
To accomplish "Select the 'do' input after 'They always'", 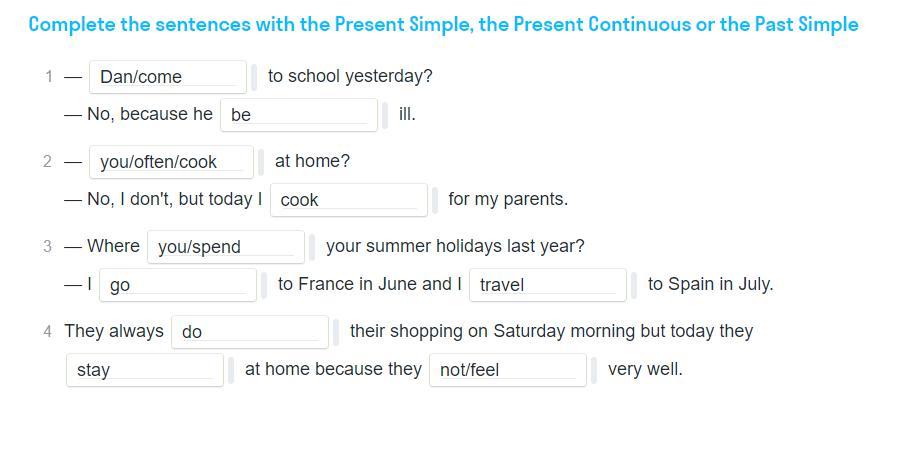I will click(249, 331).
